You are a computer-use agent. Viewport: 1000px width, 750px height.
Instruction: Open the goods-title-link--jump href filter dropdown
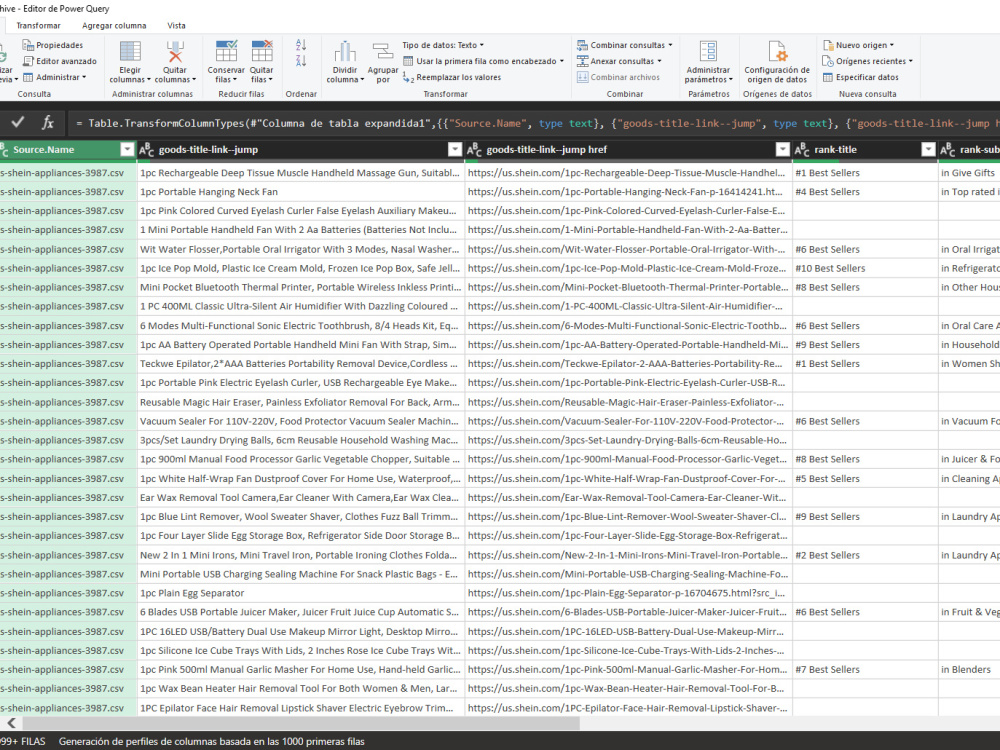(x=783, y=149)
